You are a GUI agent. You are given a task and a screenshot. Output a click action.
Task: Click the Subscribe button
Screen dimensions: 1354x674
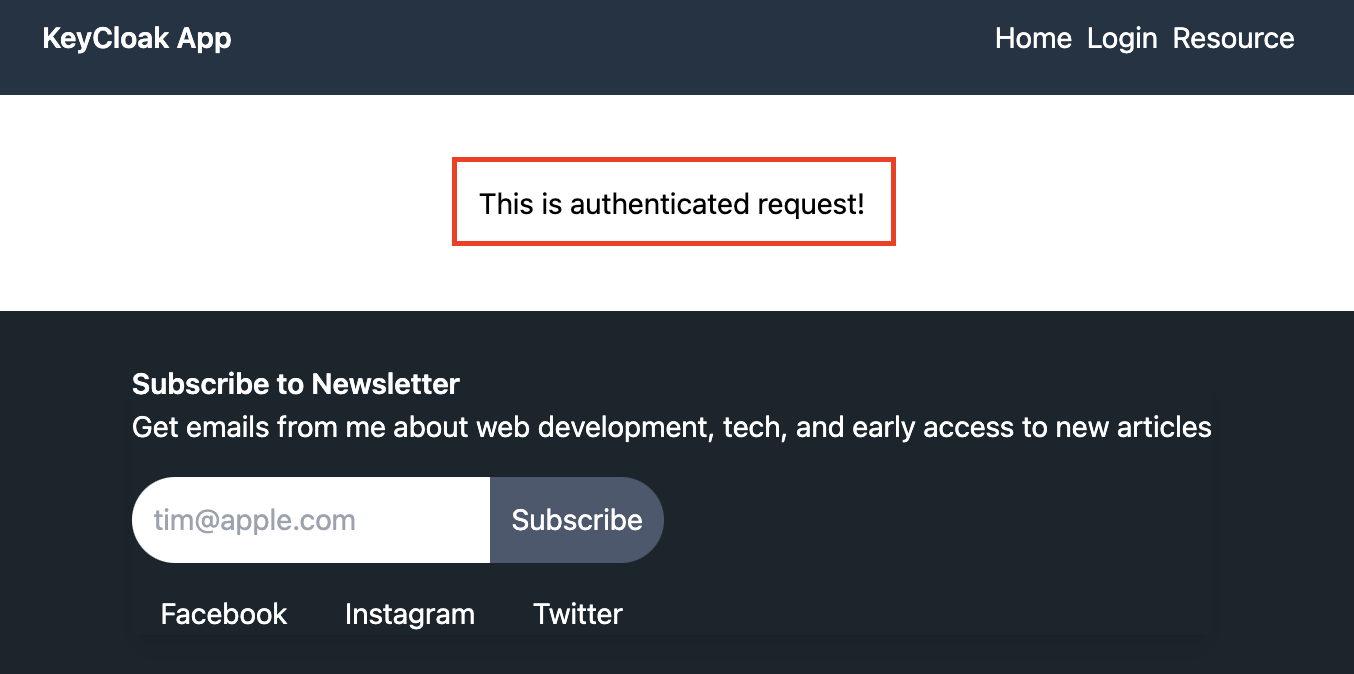click(577, 520)
